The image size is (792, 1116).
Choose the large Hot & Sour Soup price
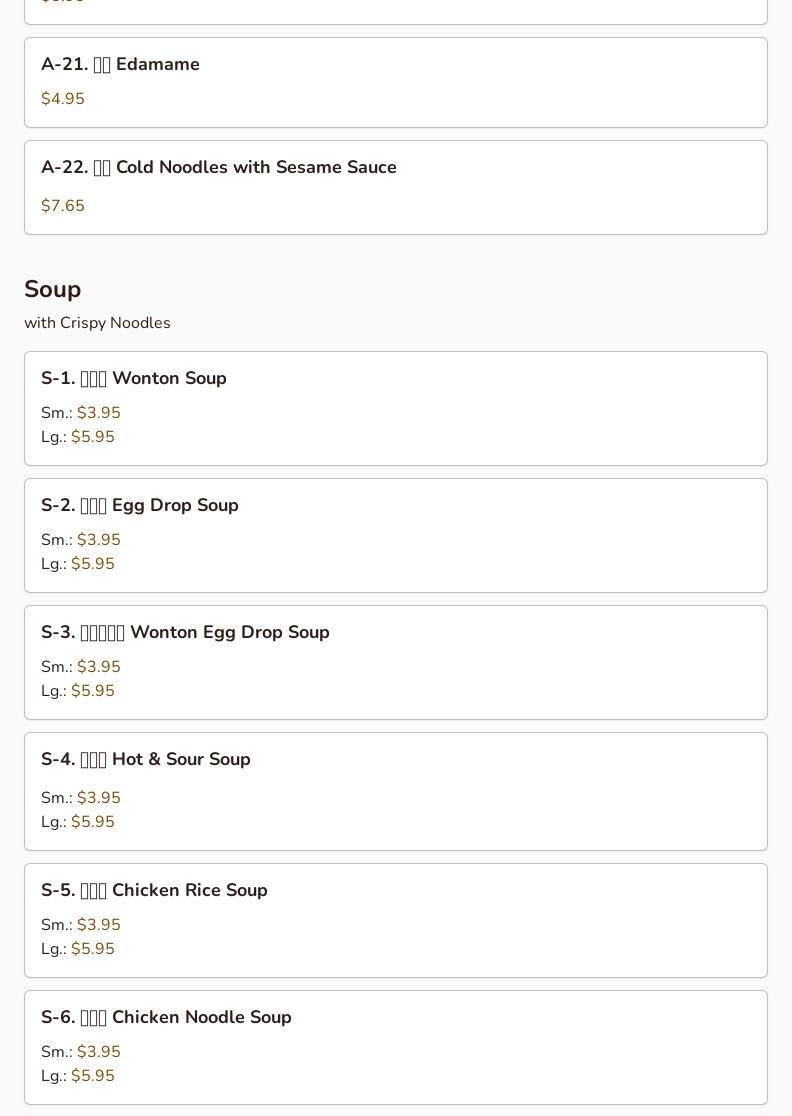93,822
